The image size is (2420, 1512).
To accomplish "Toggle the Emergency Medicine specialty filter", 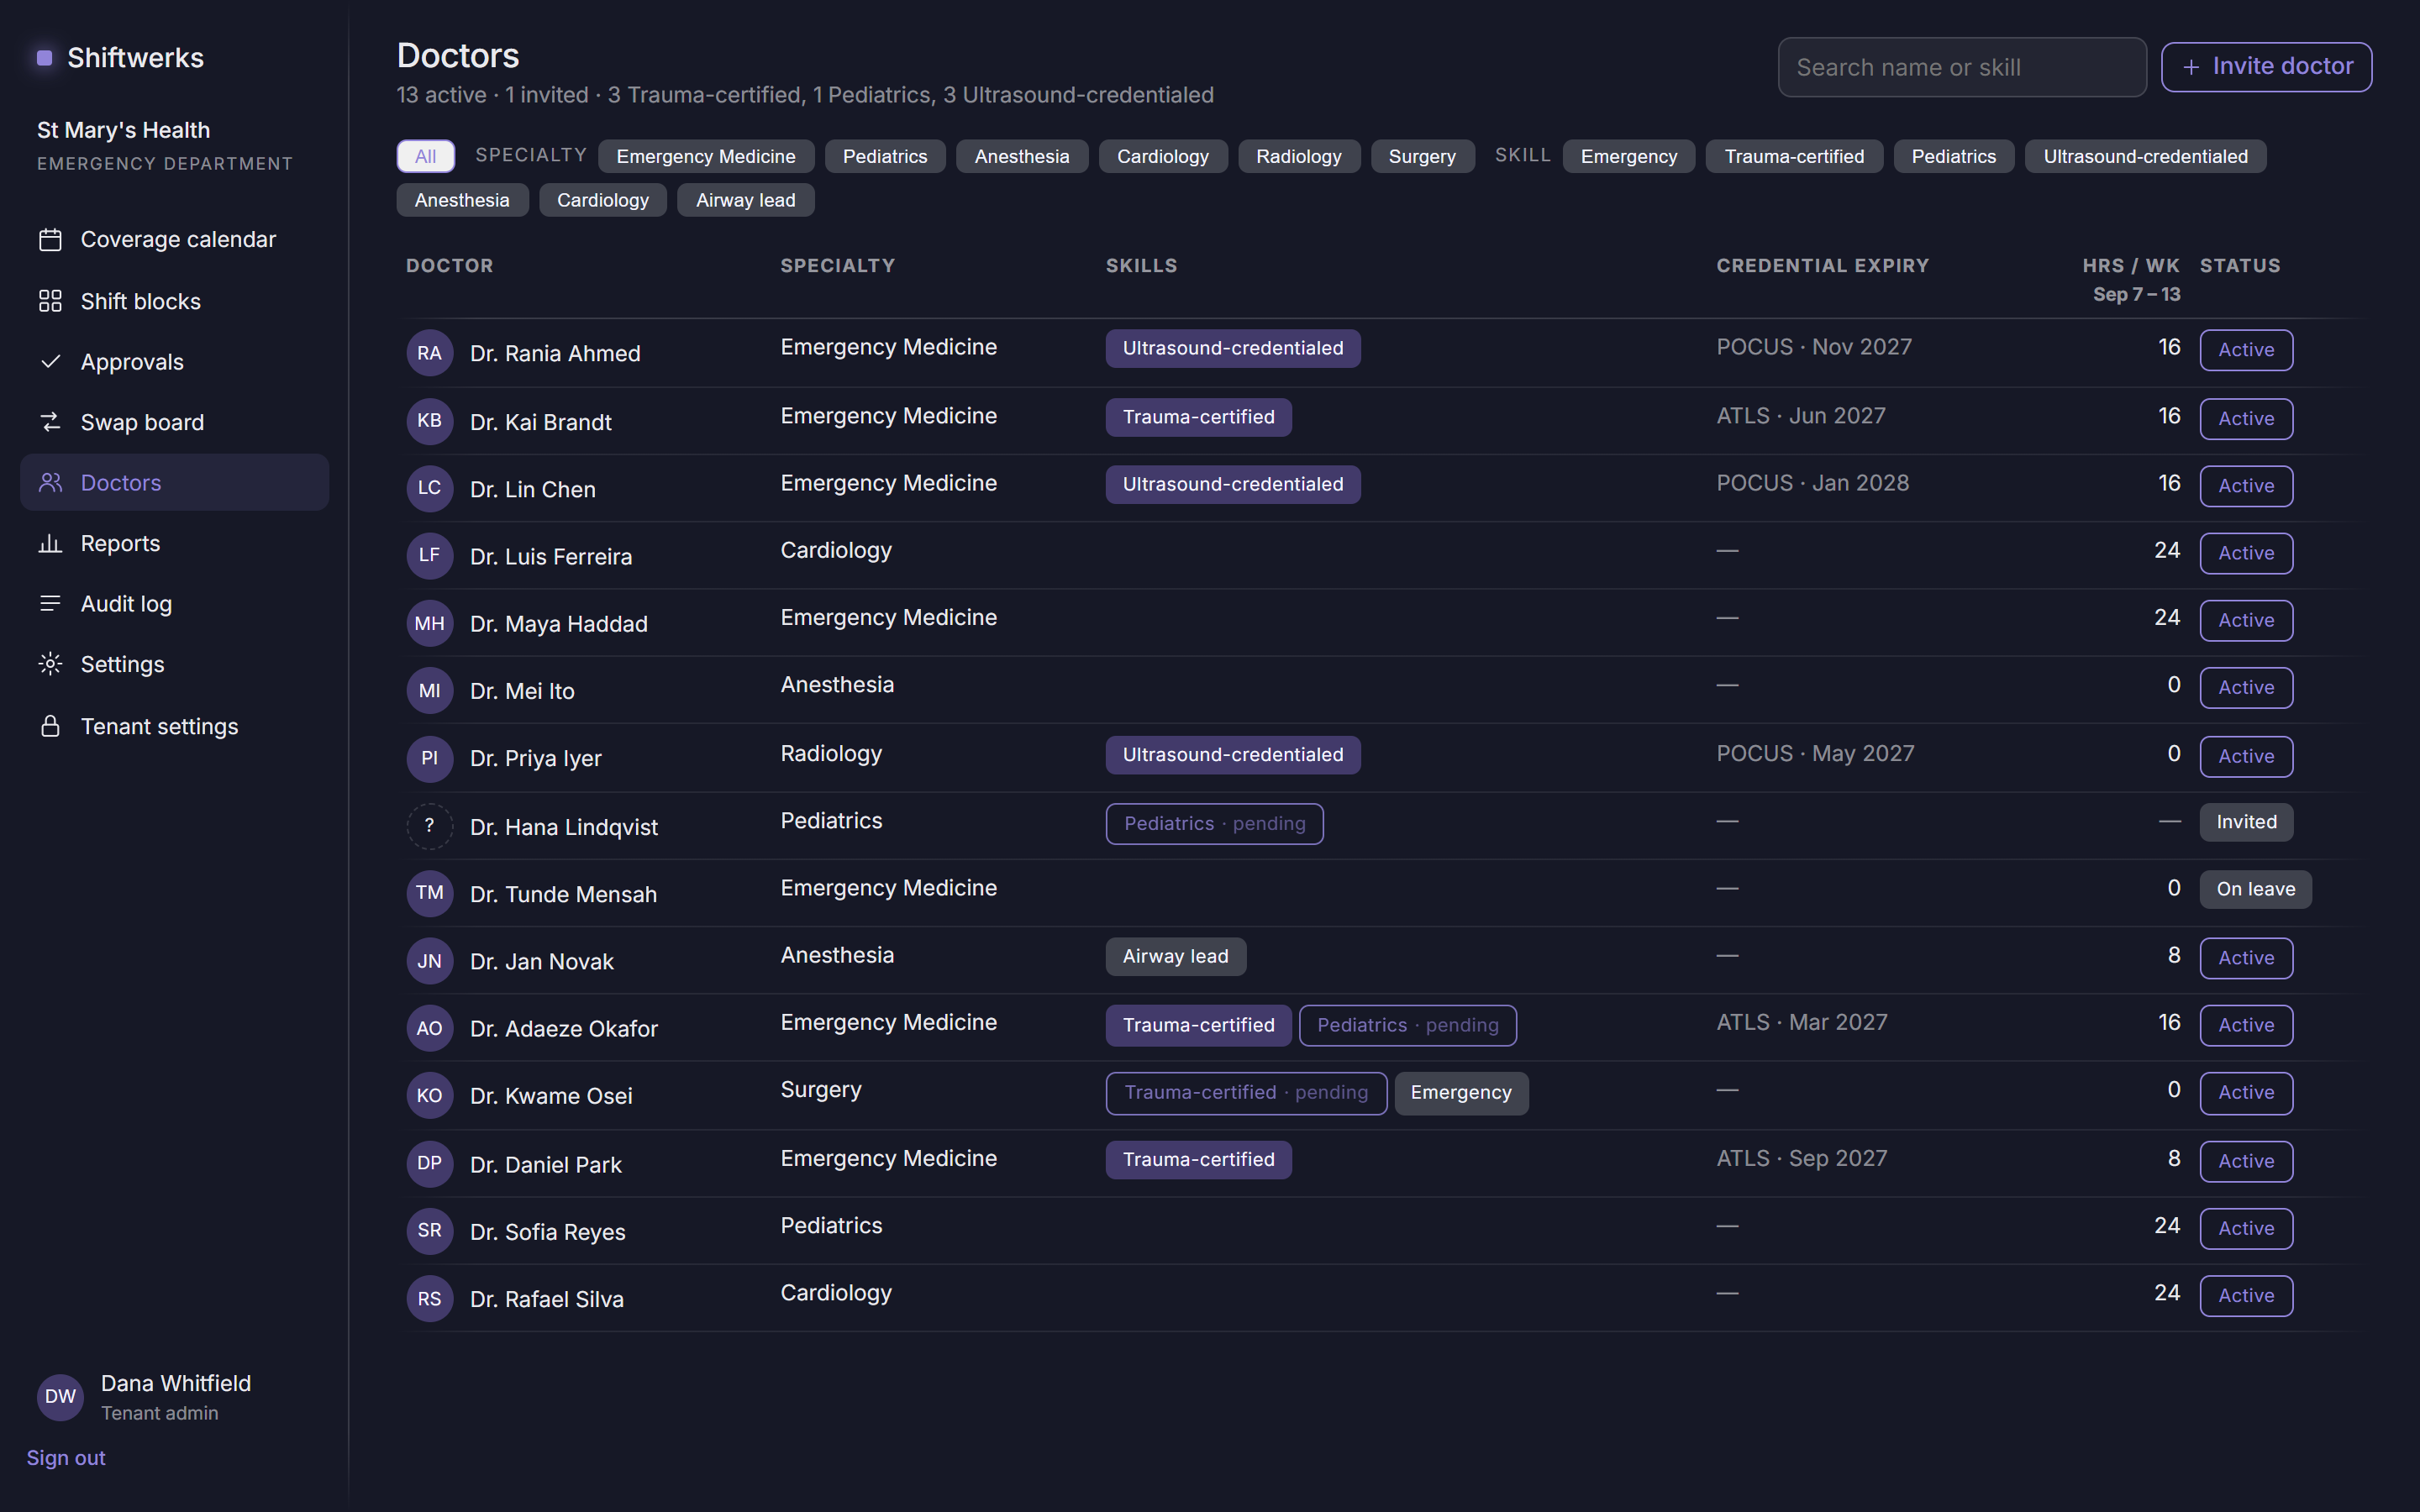I will tap(706, 156).
